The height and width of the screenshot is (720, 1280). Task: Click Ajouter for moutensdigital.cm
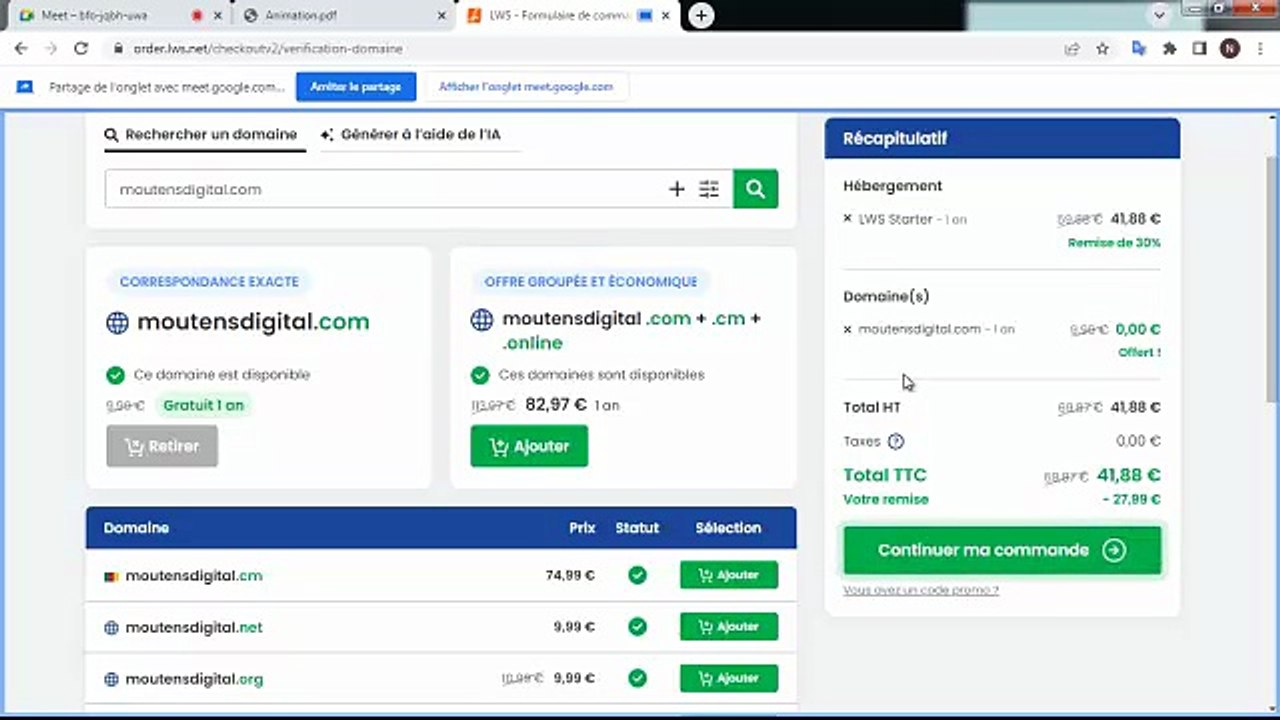(729, 575)
